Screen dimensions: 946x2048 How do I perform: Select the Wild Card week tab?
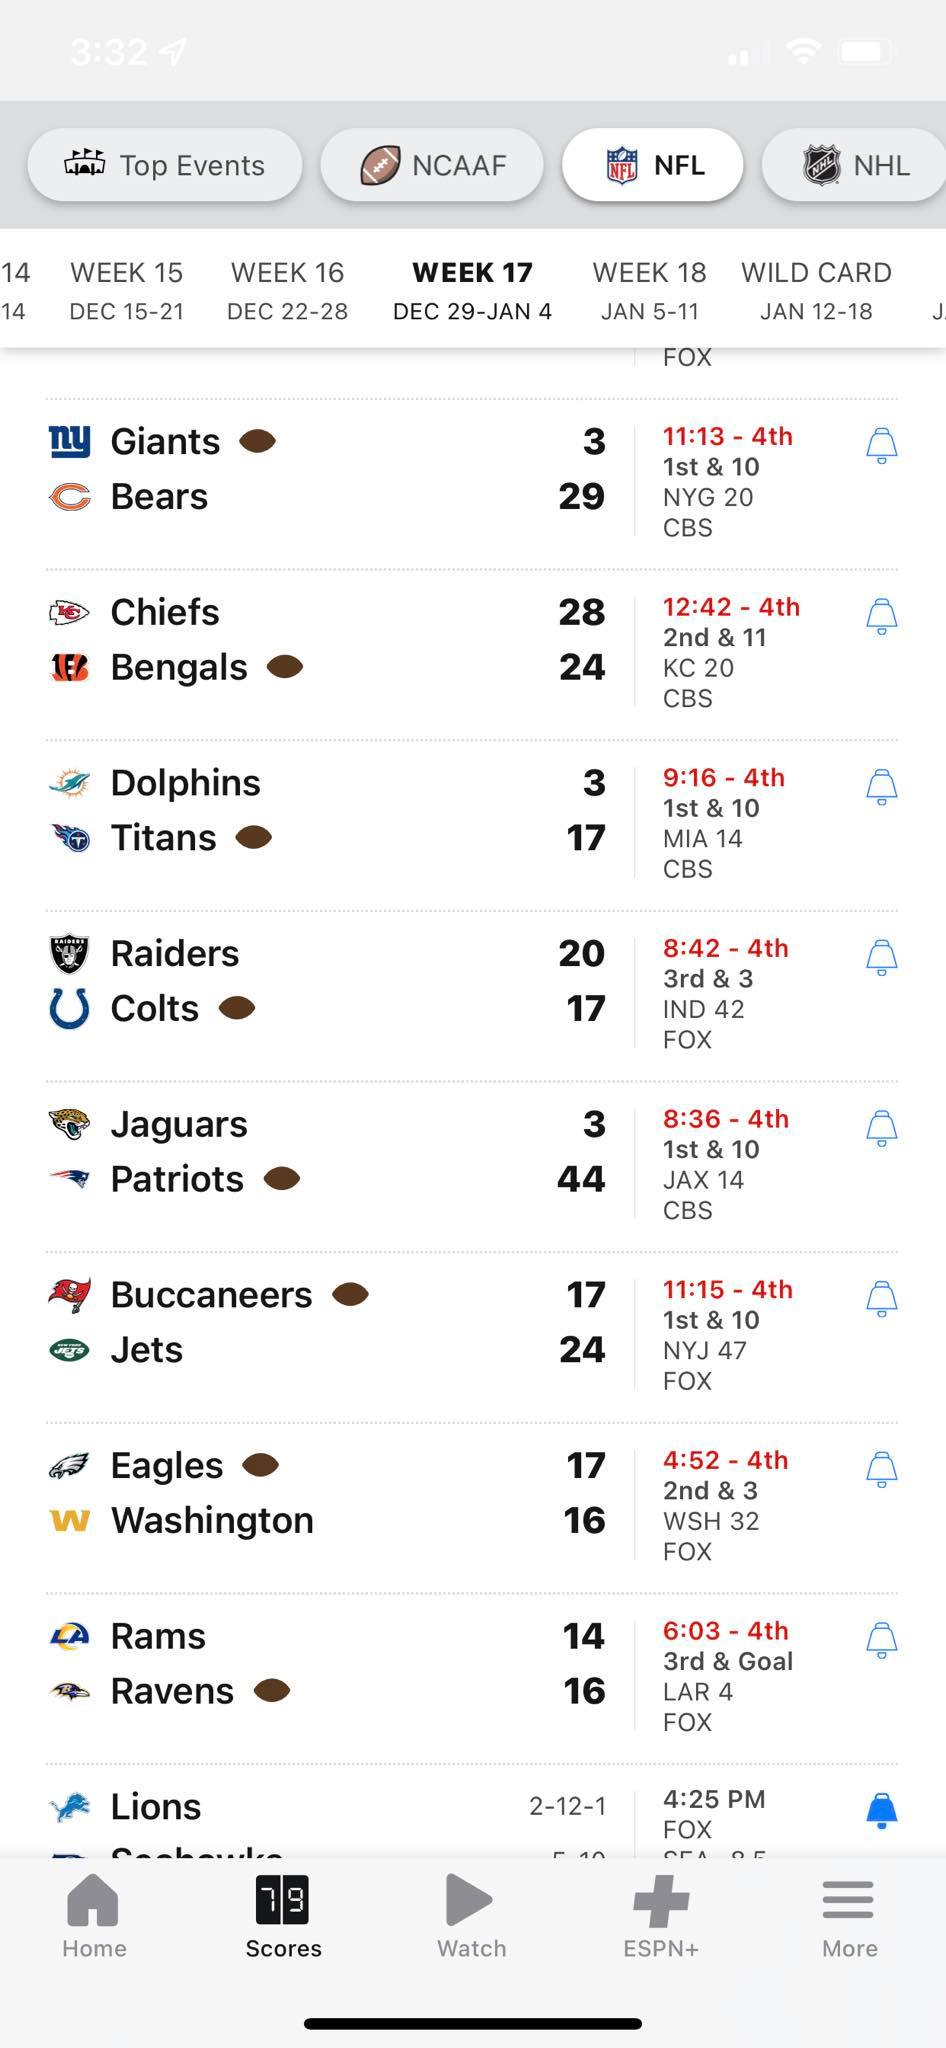point(816,290)
